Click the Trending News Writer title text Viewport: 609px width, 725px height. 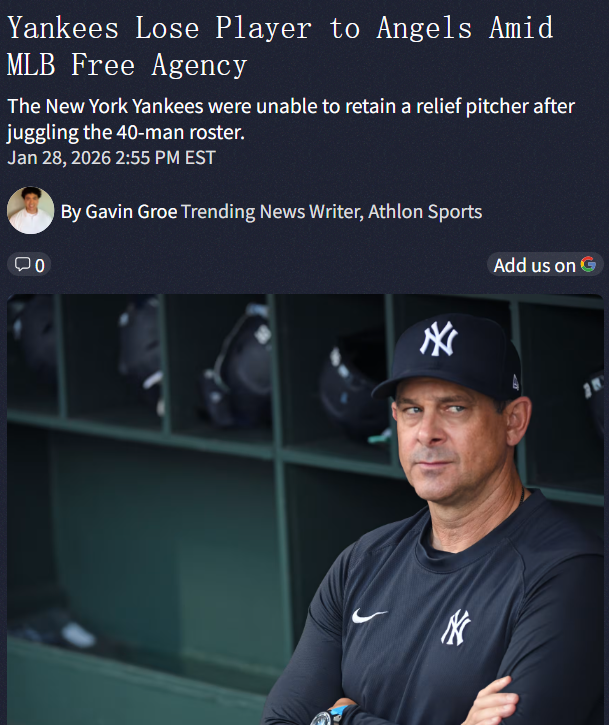pyautogui.click(x=271, y=212)
